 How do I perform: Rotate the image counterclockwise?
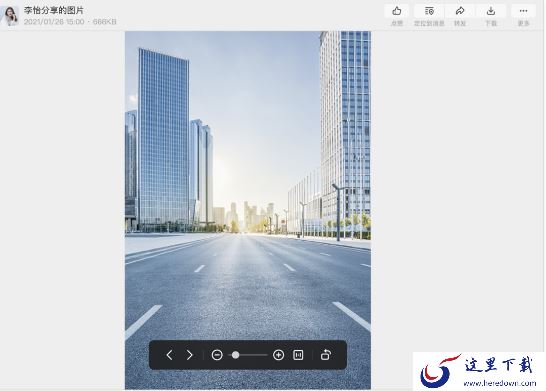[326, 355]
